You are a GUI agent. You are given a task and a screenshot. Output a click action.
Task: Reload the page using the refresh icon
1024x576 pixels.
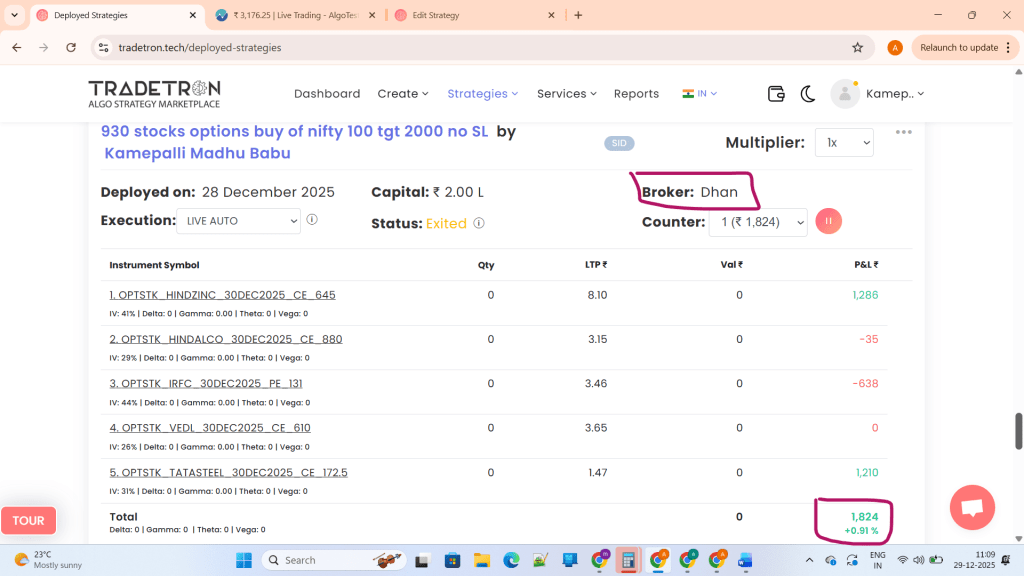(71, 47)
